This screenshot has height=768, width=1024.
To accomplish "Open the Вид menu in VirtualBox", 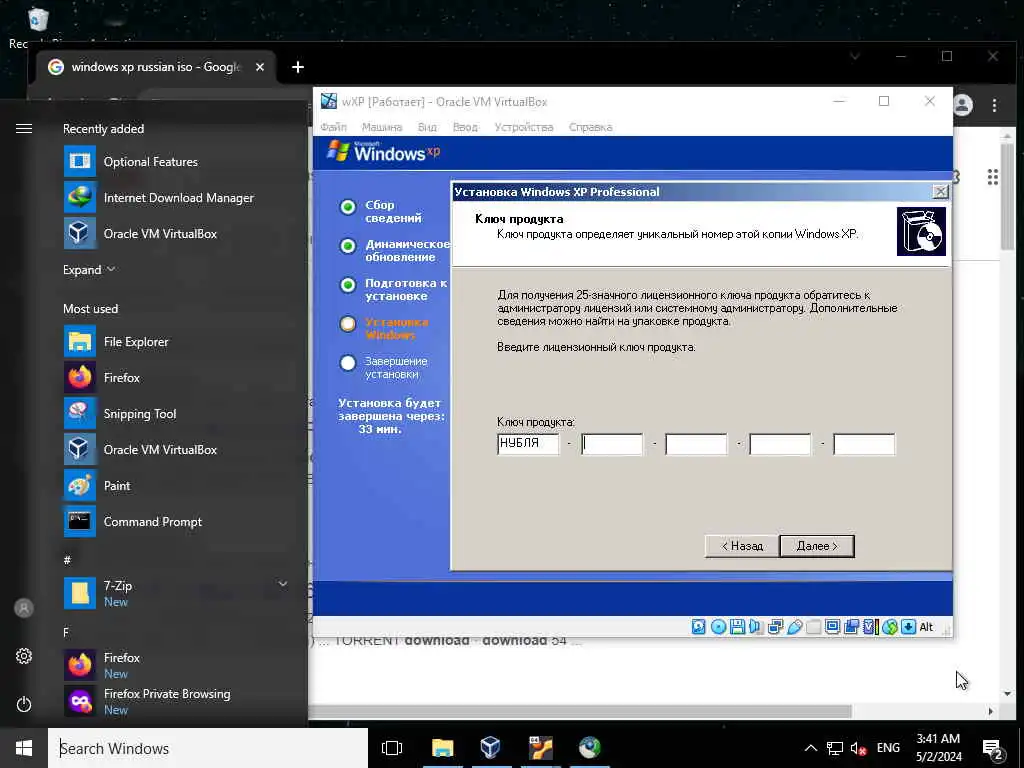I will click(x=427, y=127).
